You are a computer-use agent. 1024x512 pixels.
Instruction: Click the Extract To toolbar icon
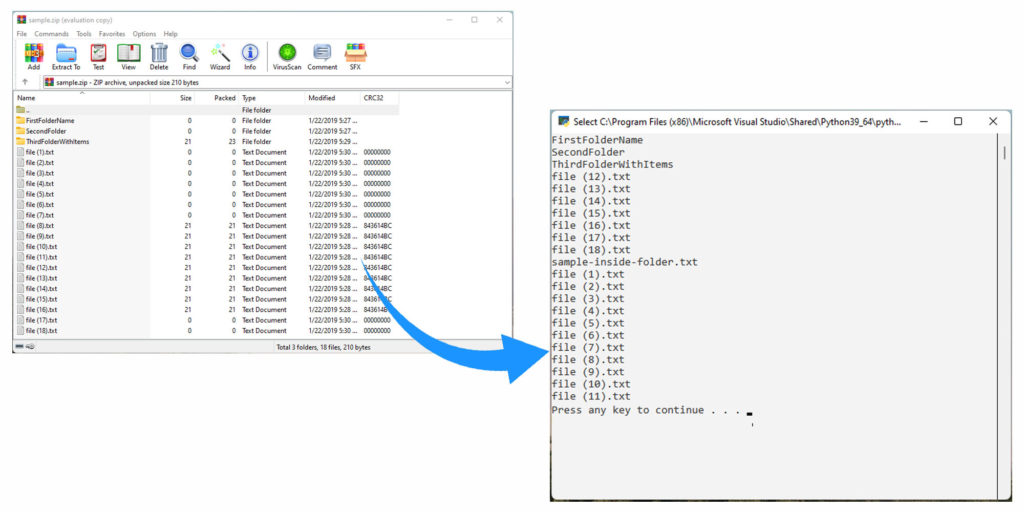click(x=66, y=56)
